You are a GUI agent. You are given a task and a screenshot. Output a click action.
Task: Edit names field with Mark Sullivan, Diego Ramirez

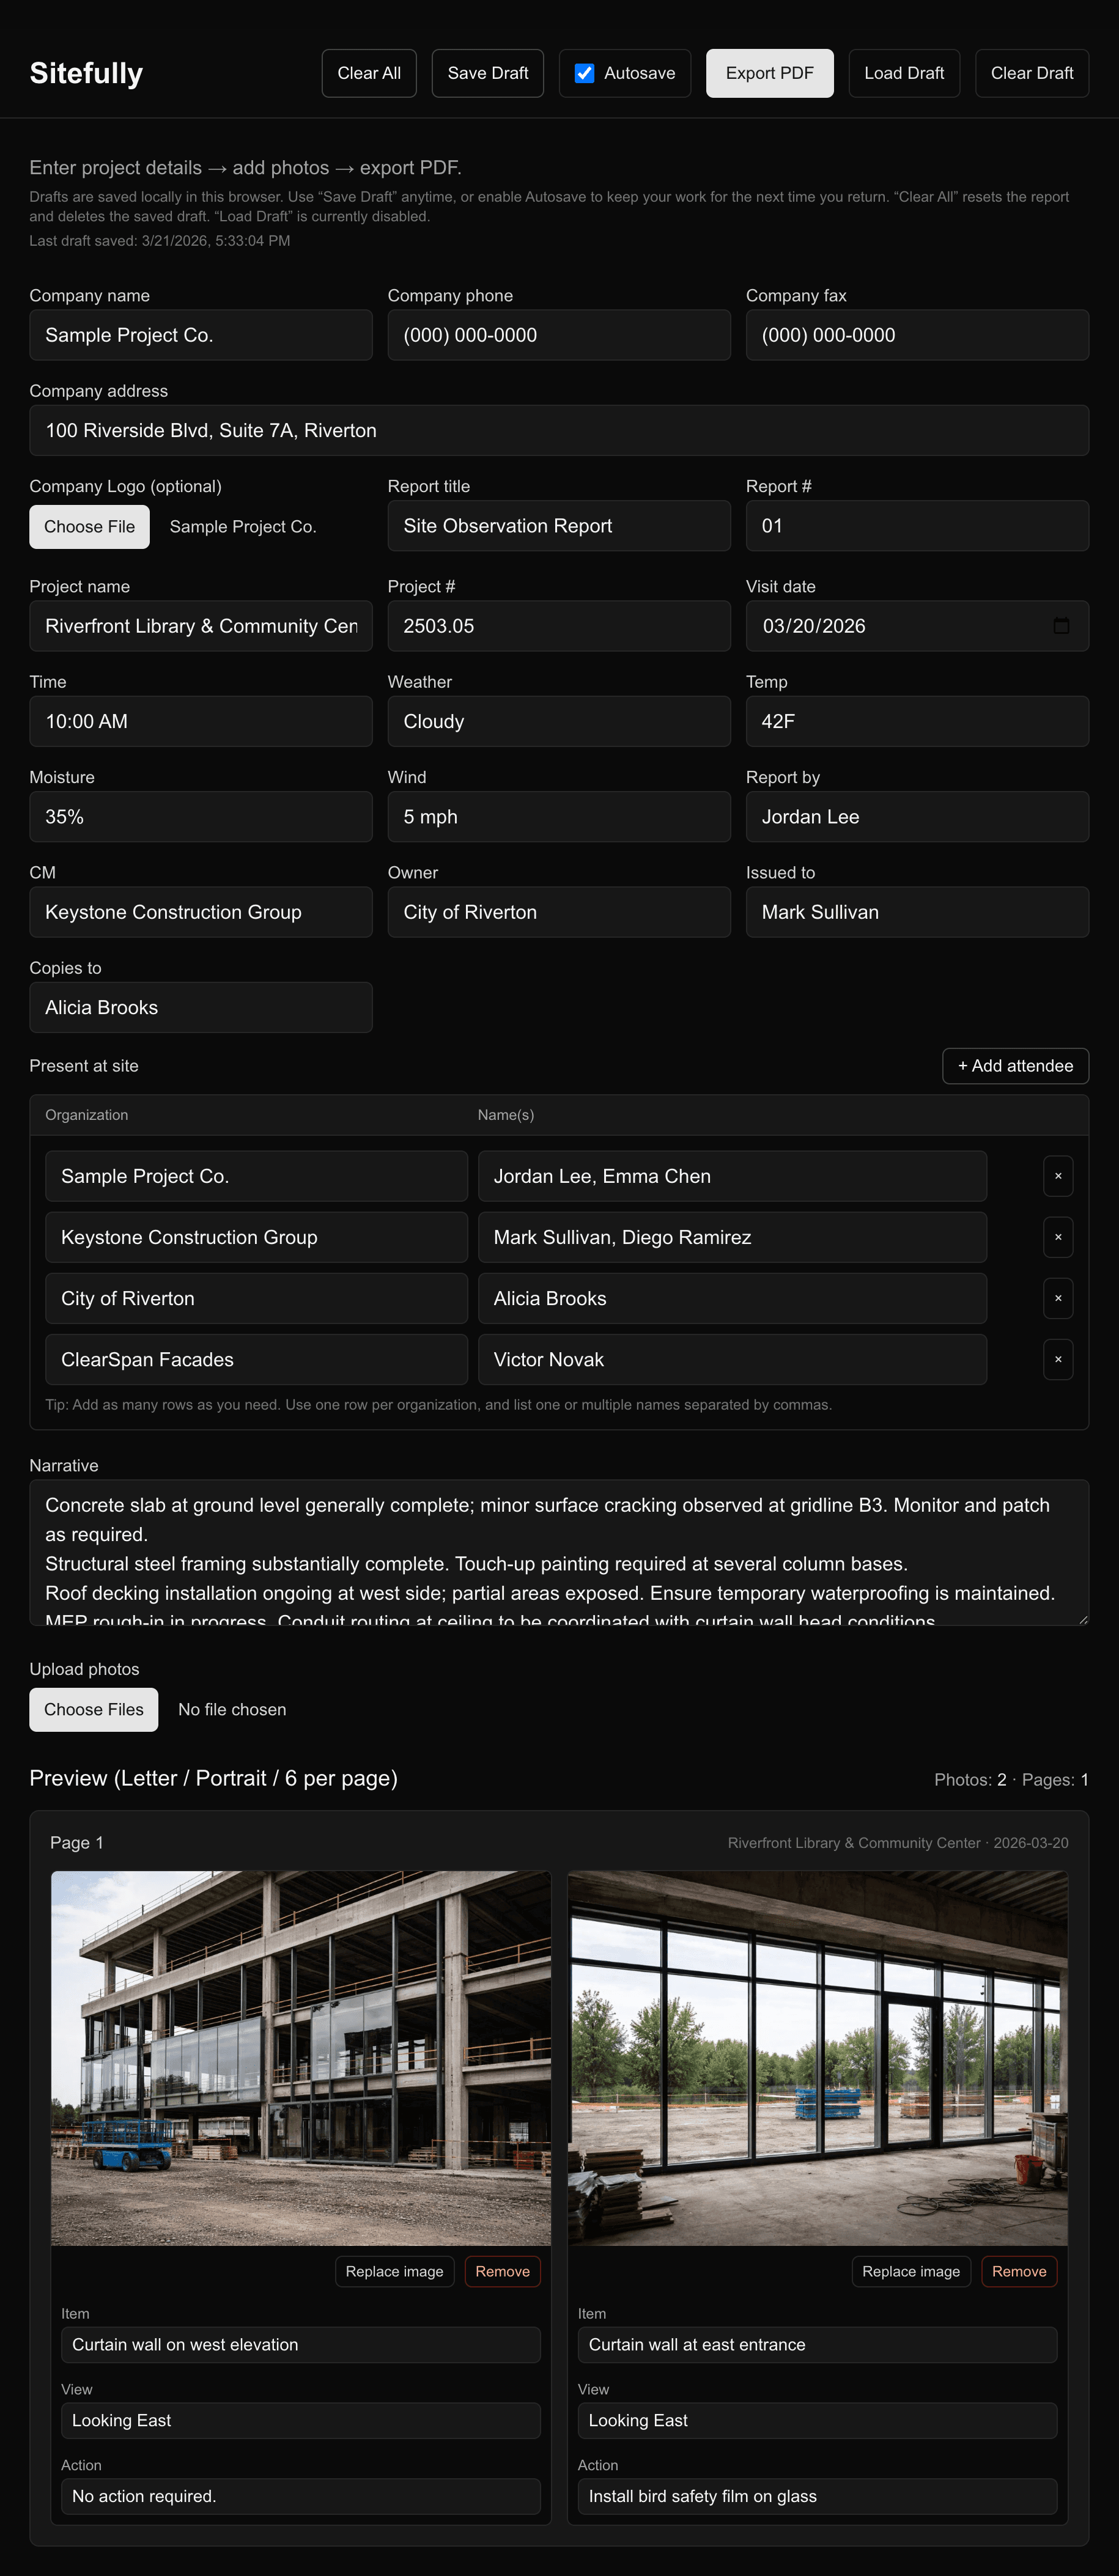point(732,1237)
